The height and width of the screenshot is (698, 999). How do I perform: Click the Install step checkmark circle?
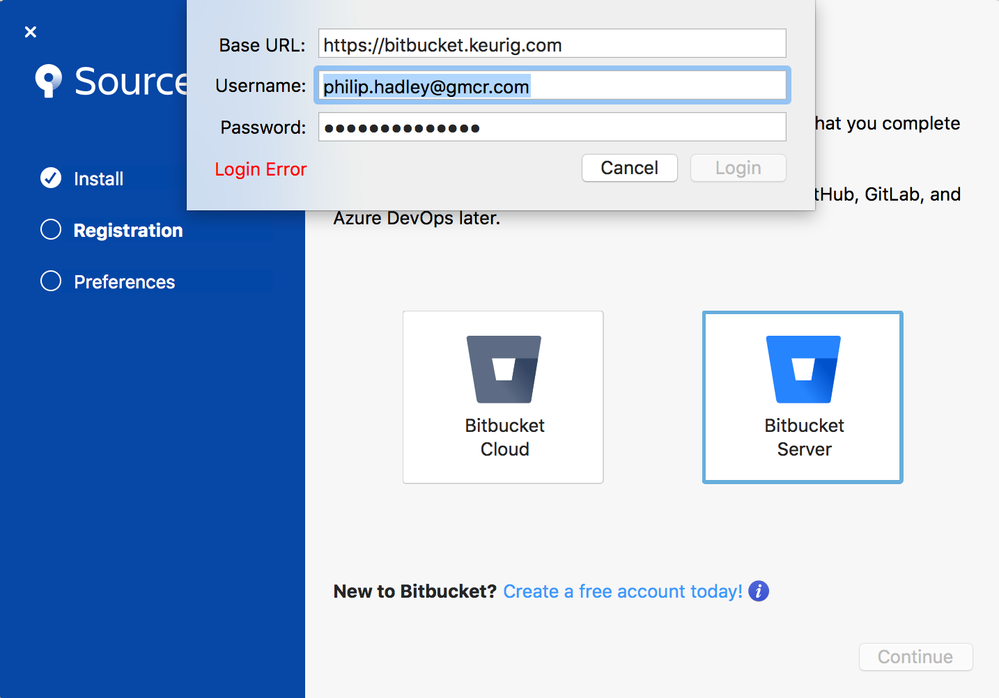tap(51, 178)
